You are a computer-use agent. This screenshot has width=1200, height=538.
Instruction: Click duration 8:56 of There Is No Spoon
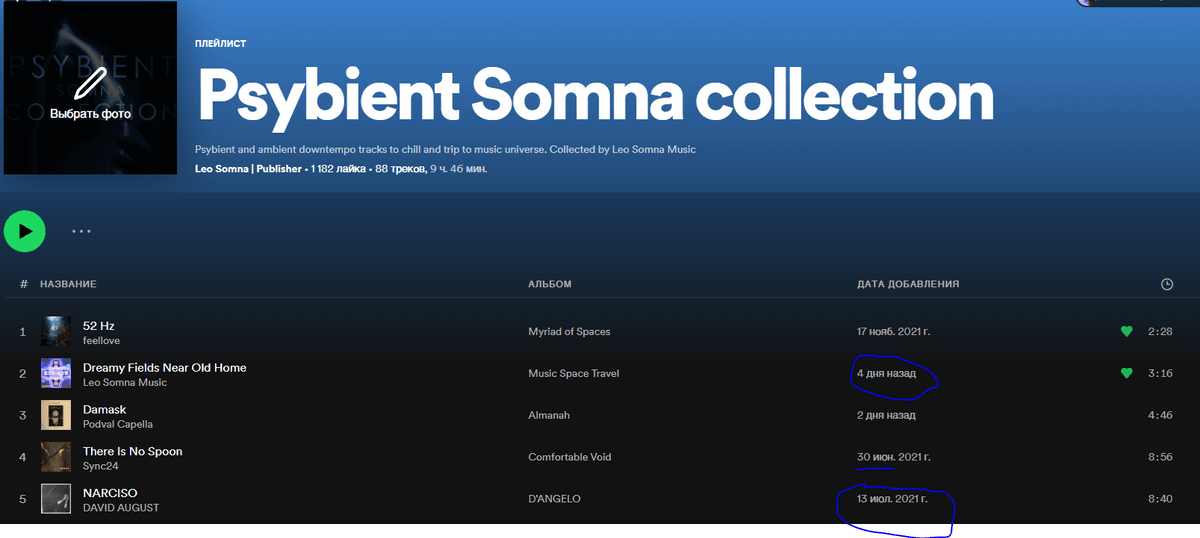pyautogui.click(x=1160, y=457)
